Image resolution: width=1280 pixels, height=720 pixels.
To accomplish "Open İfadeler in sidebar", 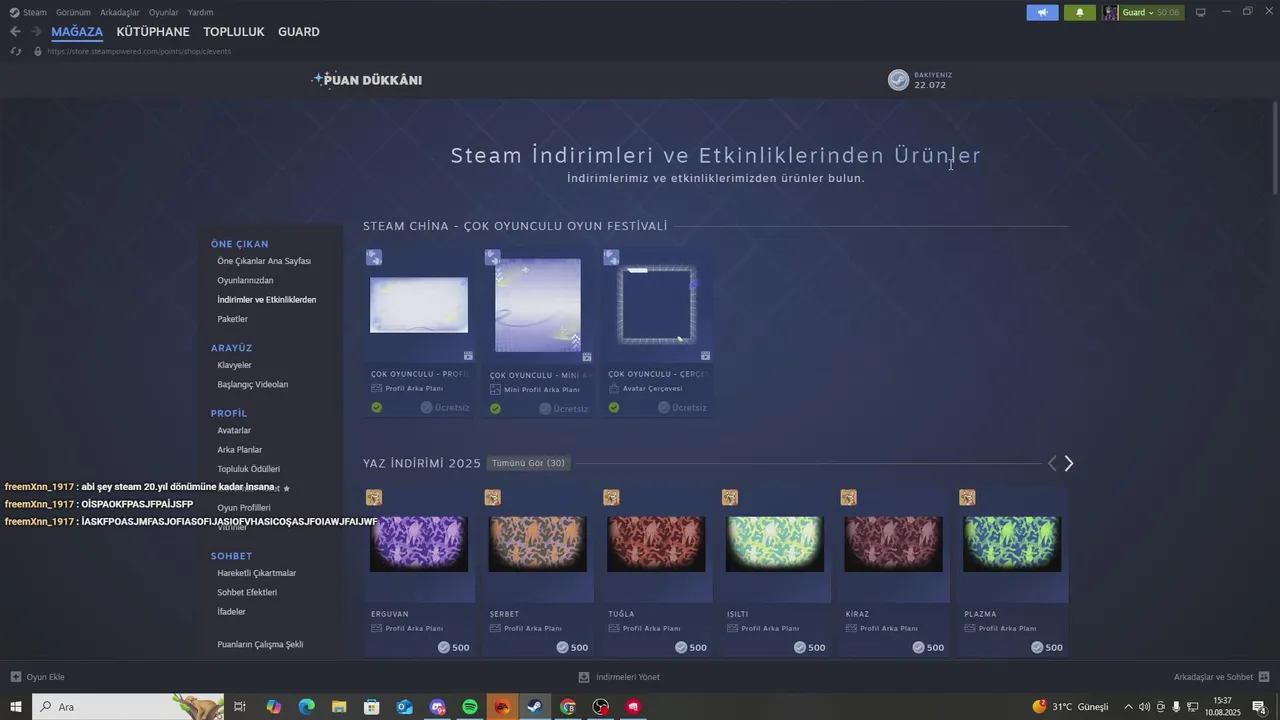I will pos(231,611).
